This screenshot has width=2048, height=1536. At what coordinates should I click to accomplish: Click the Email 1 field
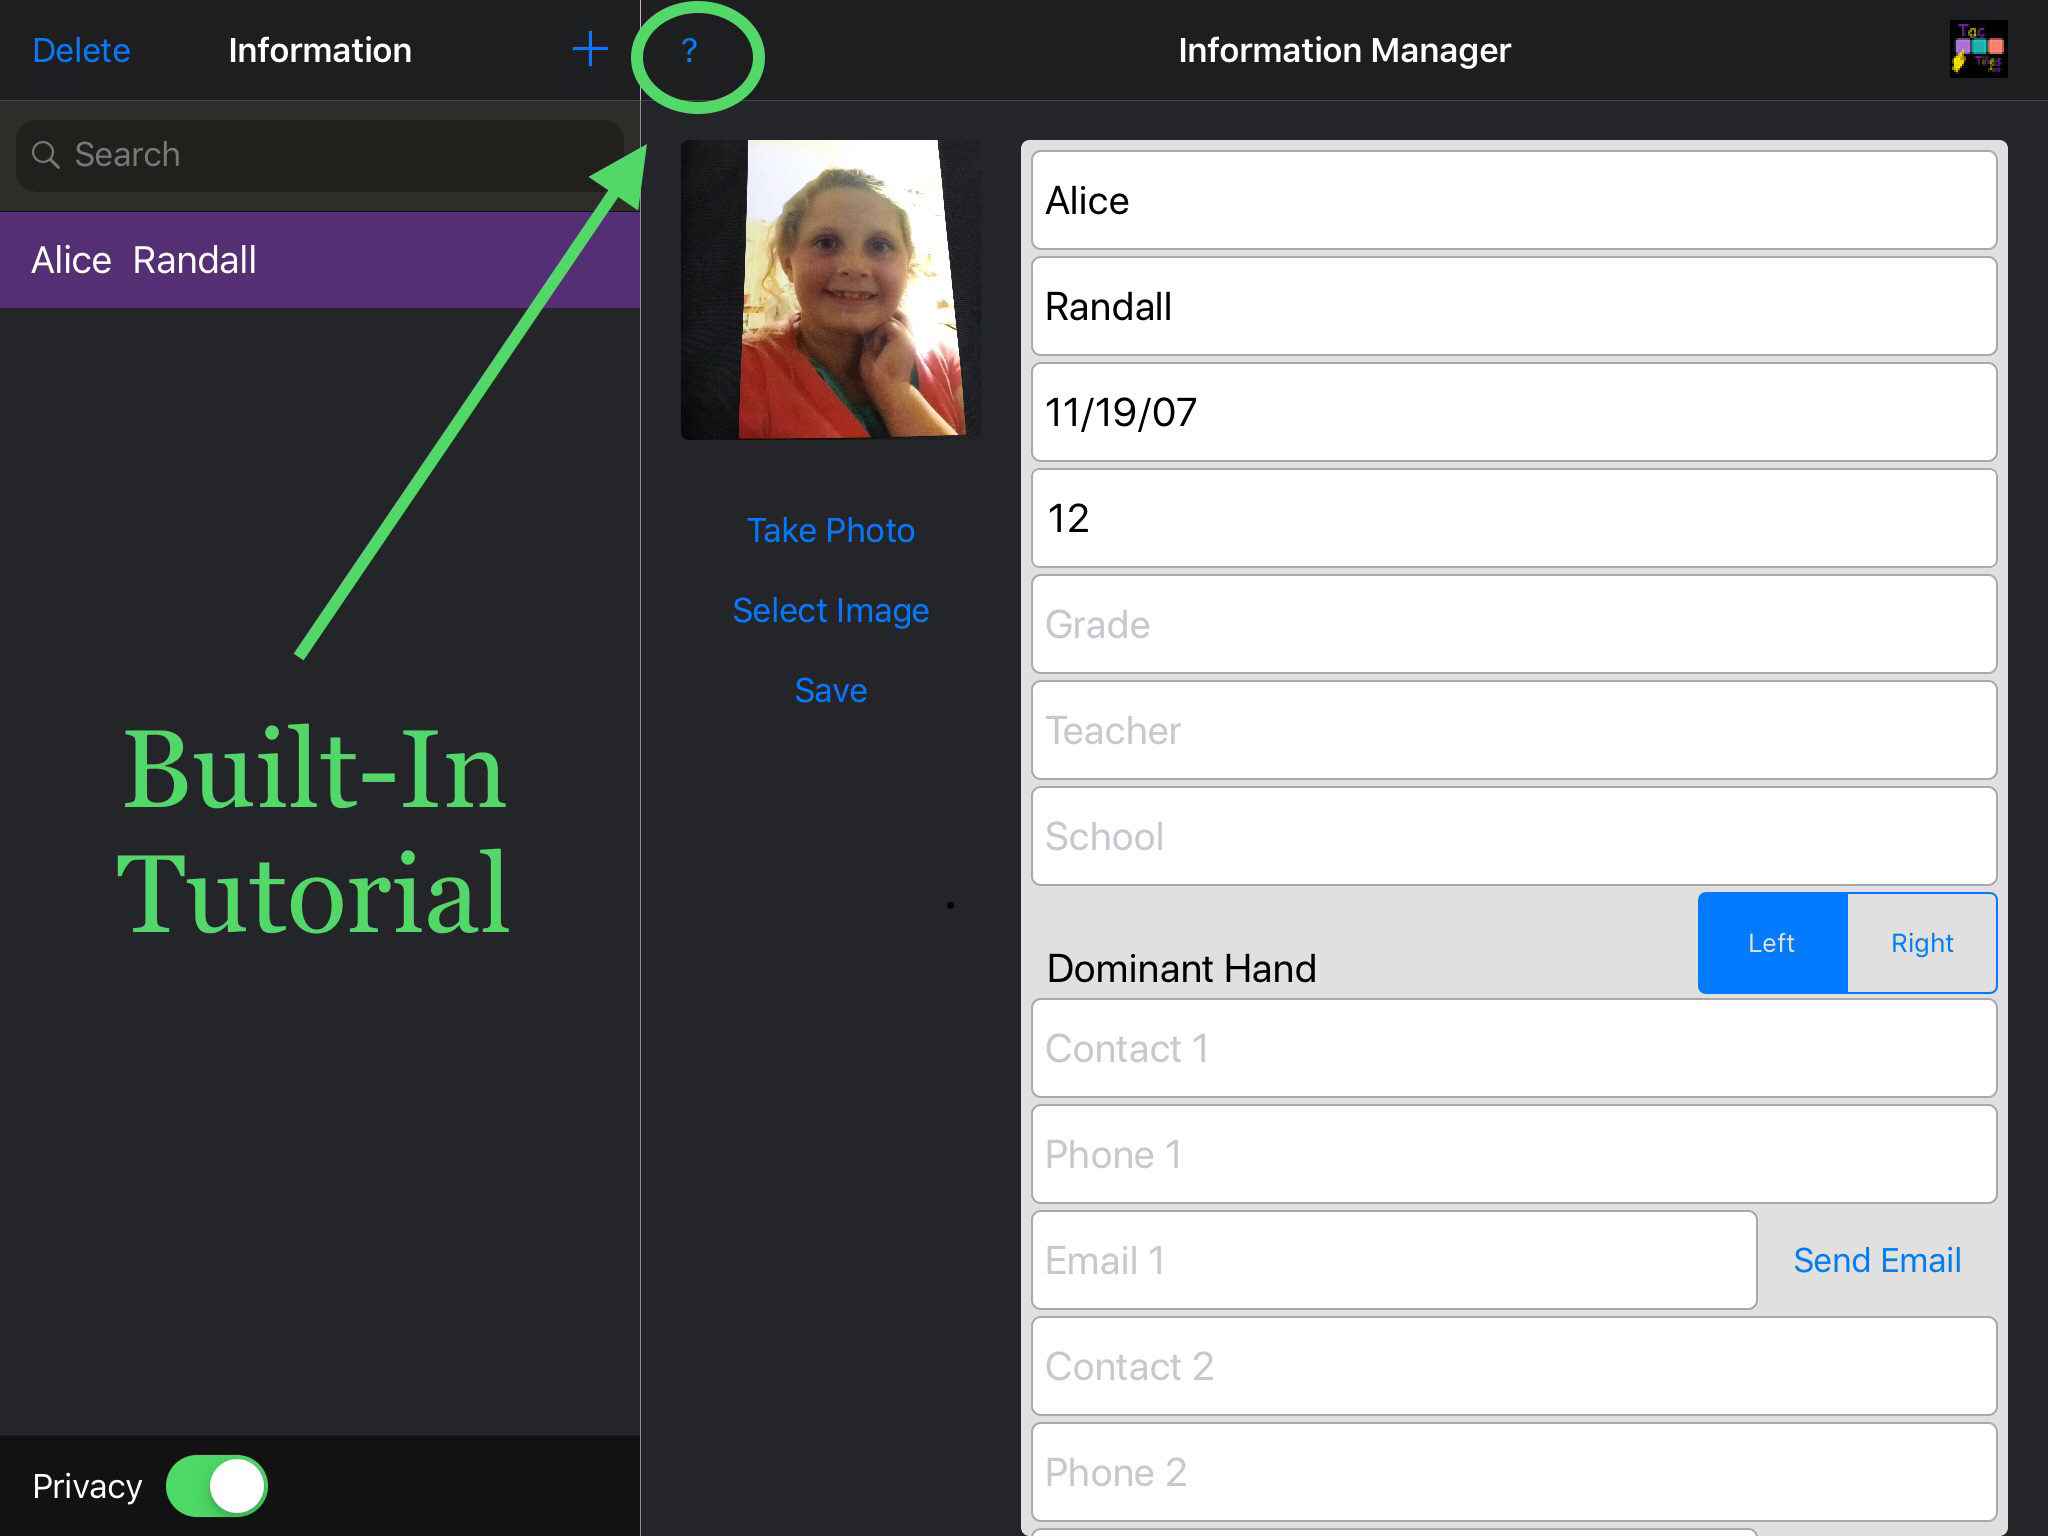coord(1393,1260)
